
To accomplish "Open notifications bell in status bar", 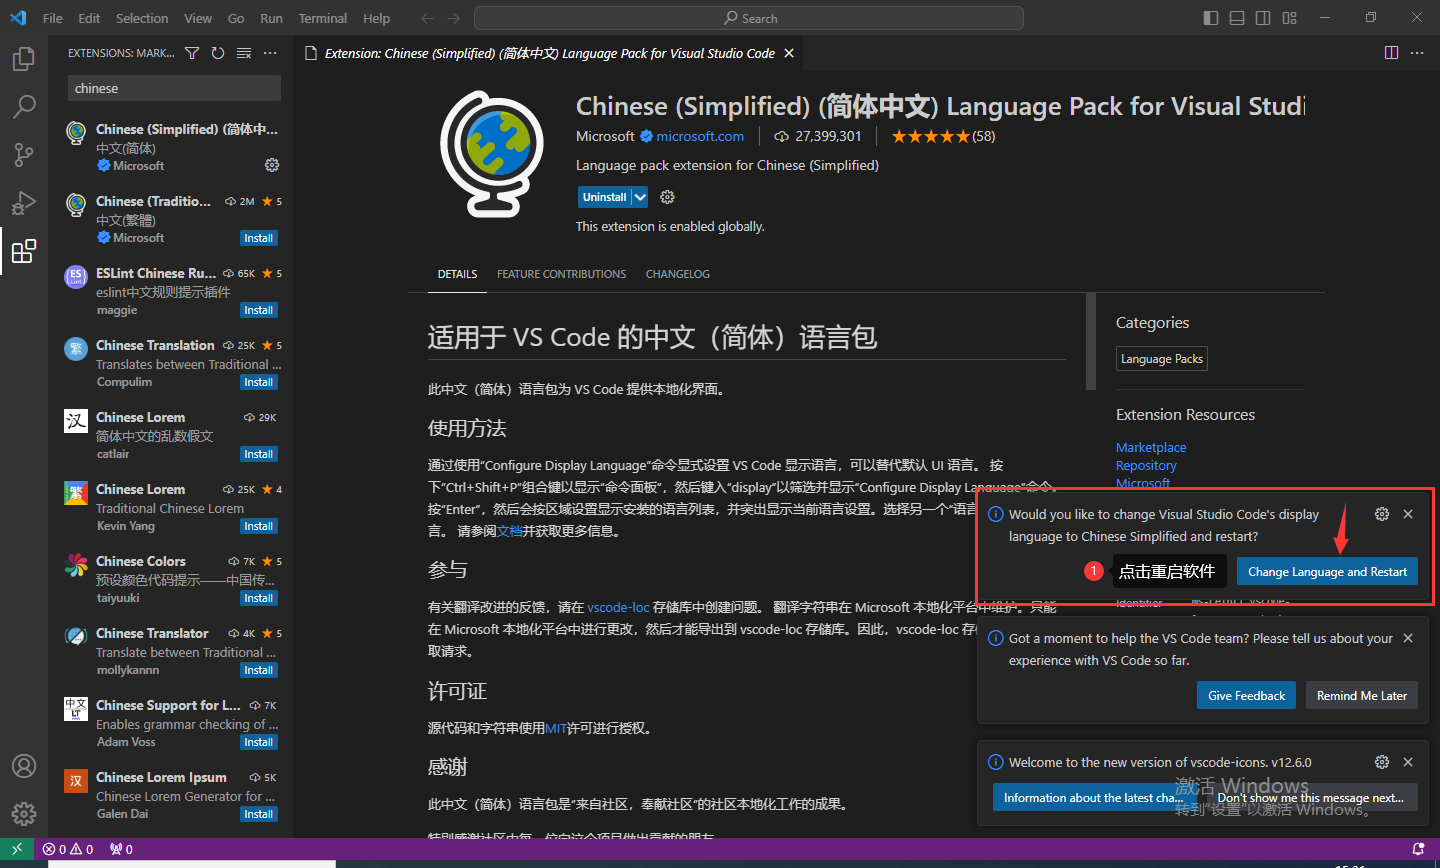I will click(1418, 849).
